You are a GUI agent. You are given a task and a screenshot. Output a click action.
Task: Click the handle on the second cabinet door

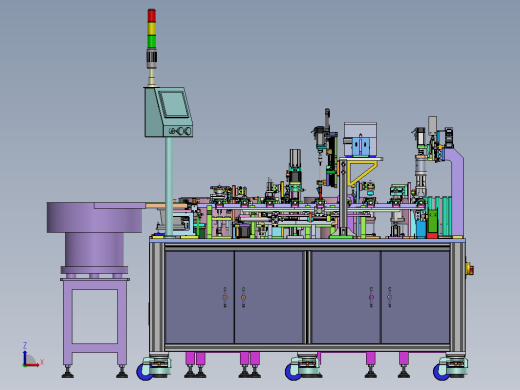(243, 297)
